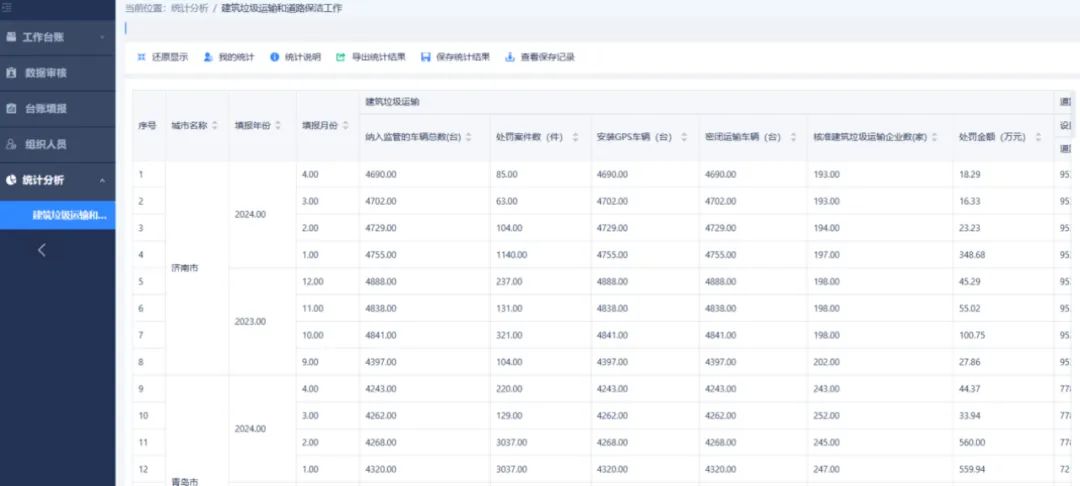This screenshot has width=1080, height=486.
Task: Click the 查看保存记录 download icon
Action: [510, 57]
